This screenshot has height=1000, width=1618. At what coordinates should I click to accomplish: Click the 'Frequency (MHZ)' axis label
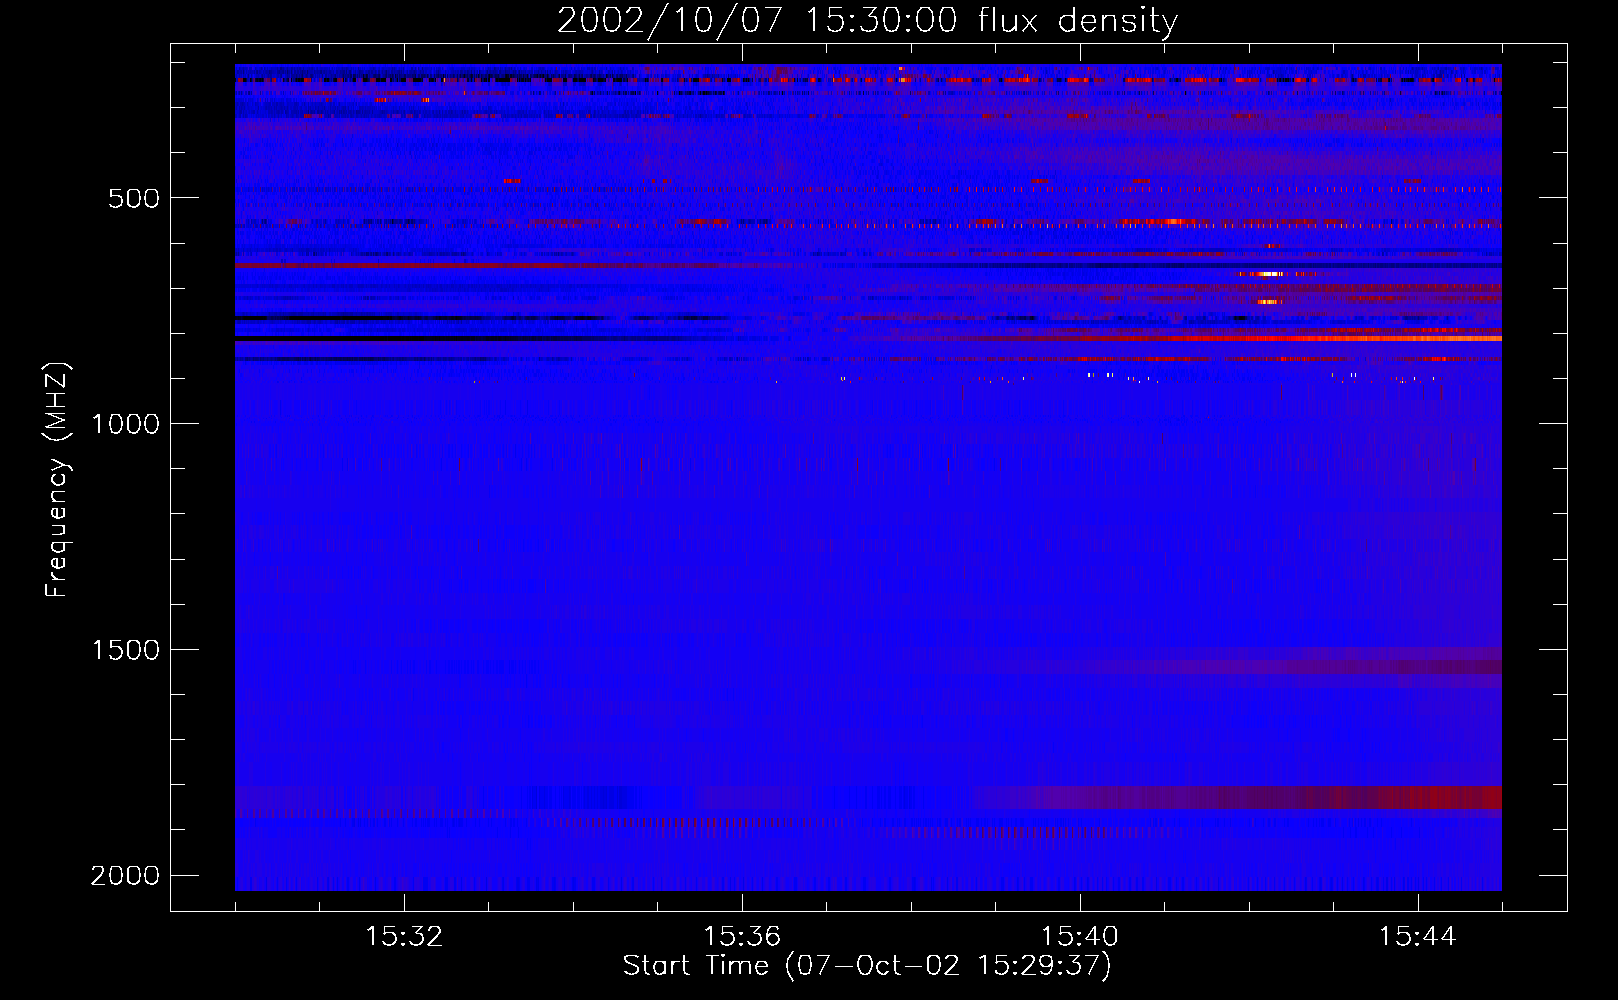pyautogui.click(x=58, y=480)
